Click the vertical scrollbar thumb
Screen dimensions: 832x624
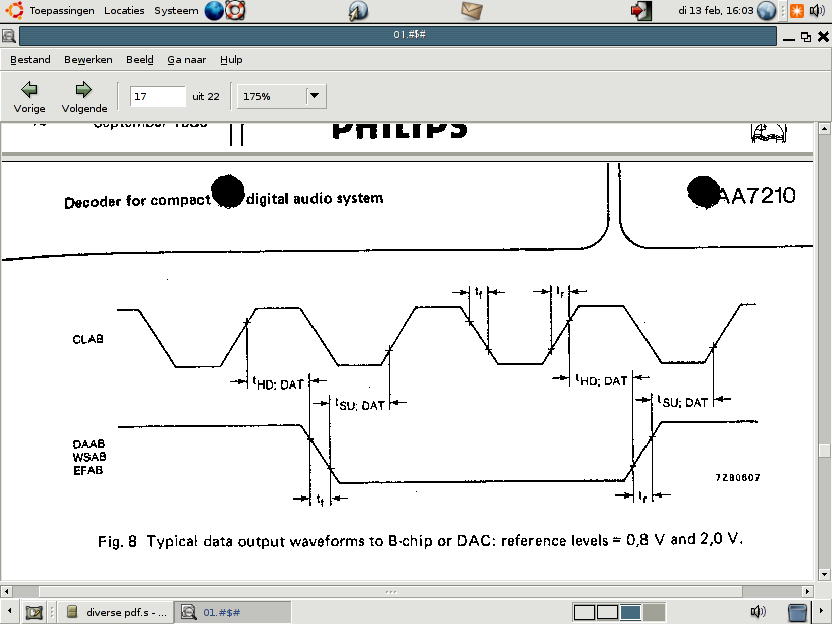[x=824, y=450]
